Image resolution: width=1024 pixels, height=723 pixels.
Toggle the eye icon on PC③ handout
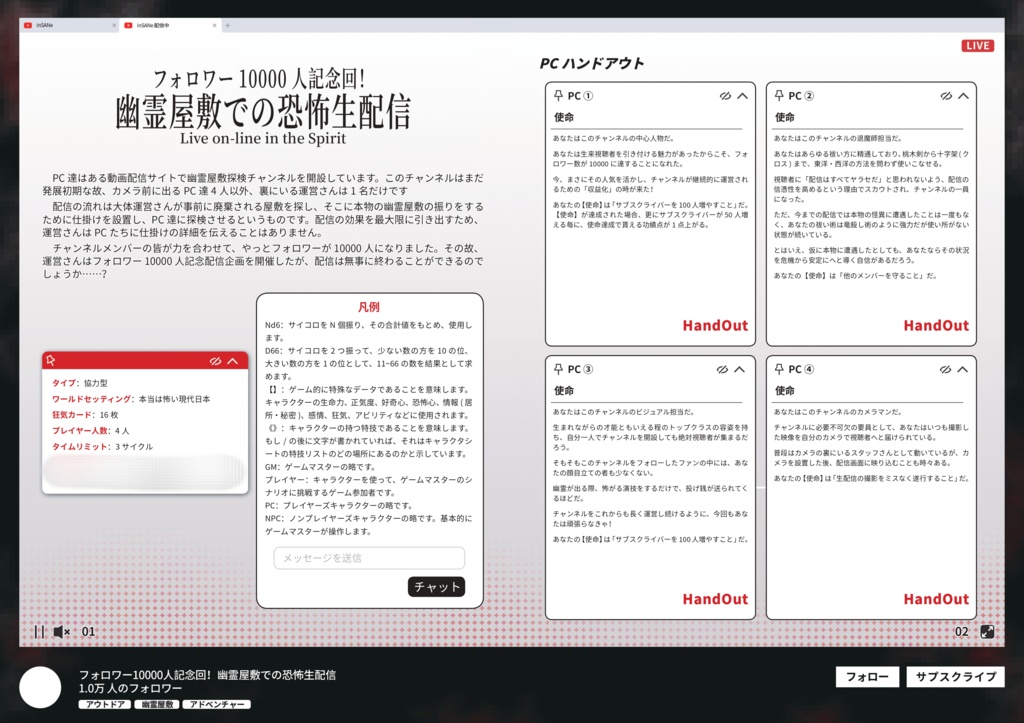pyautogui.click(x=724, y=367)
